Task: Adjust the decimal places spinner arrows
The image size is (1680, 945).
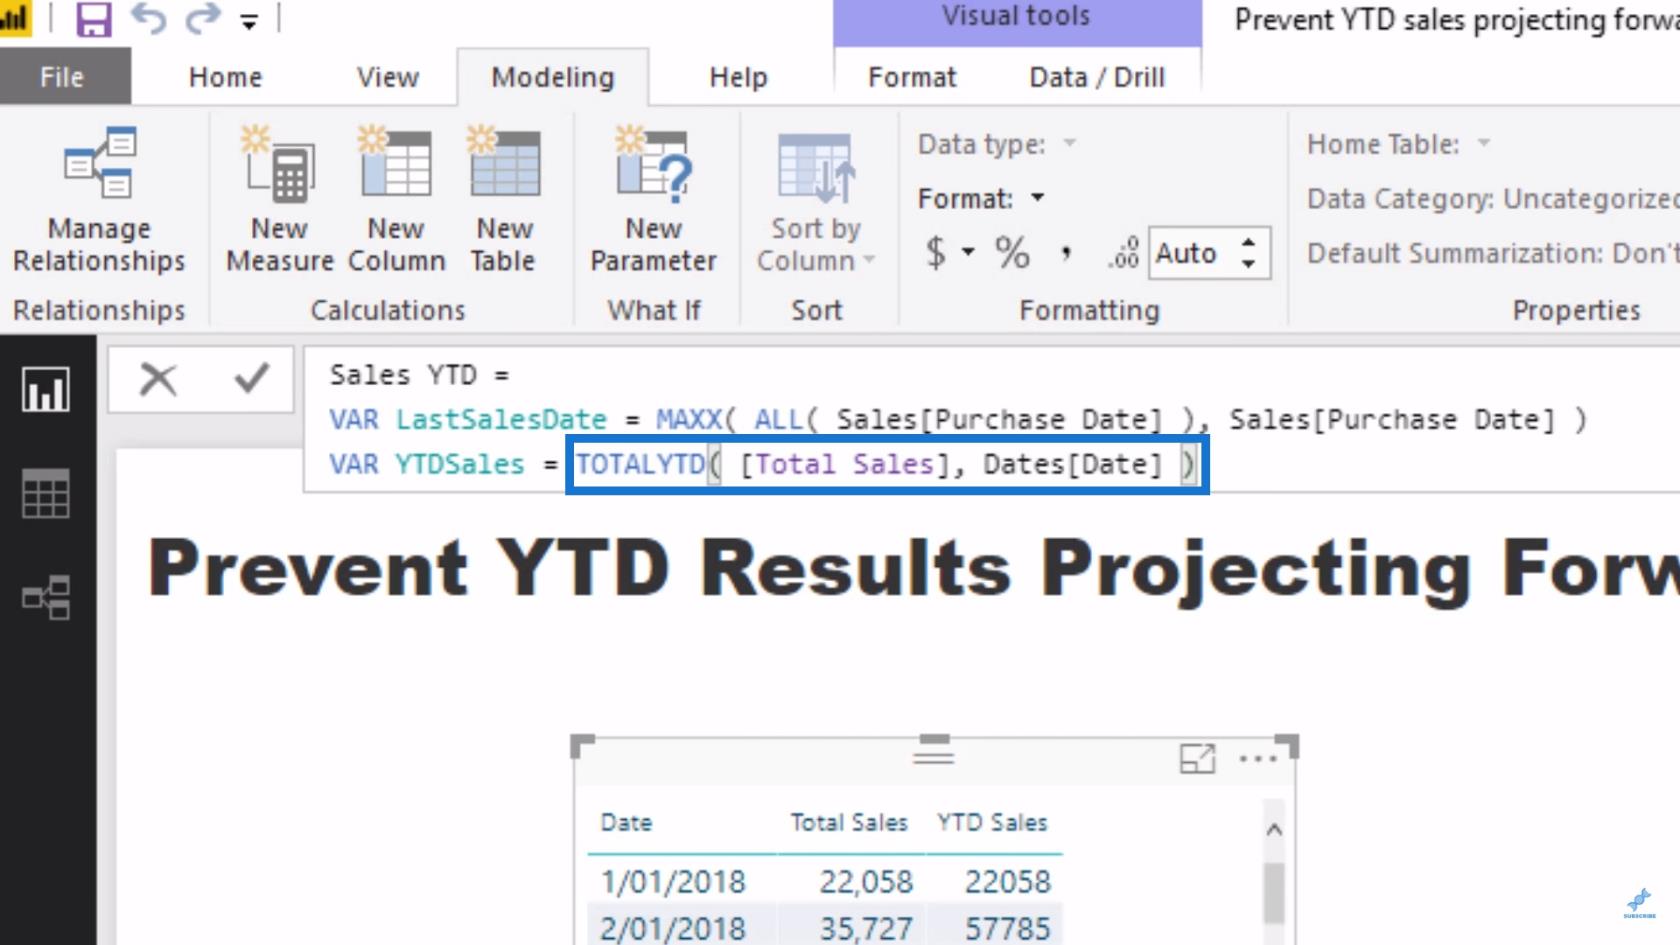Action: [1248, 253]
